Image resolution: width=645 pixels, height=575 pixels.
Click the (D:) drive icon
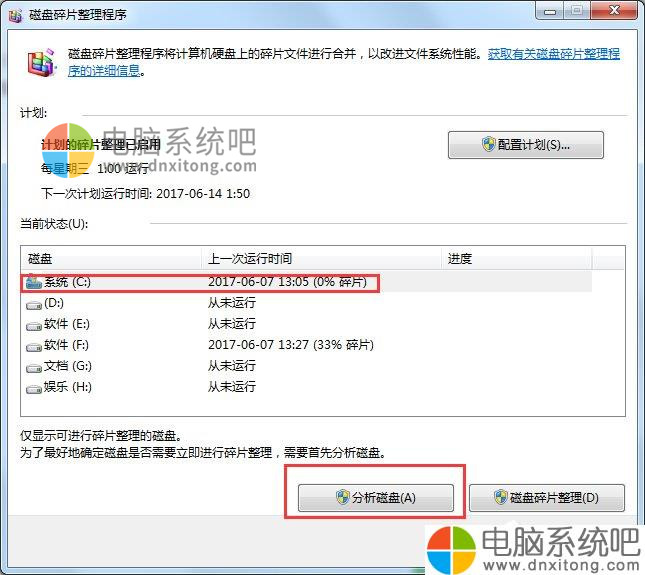34,303
